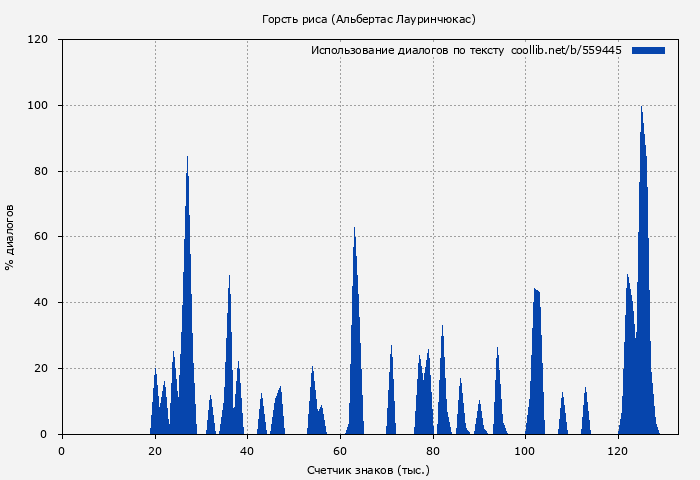Viewport: 700px width, 480px height.
Task: Click the x-axis tick label 40
Action: [247, 451]
